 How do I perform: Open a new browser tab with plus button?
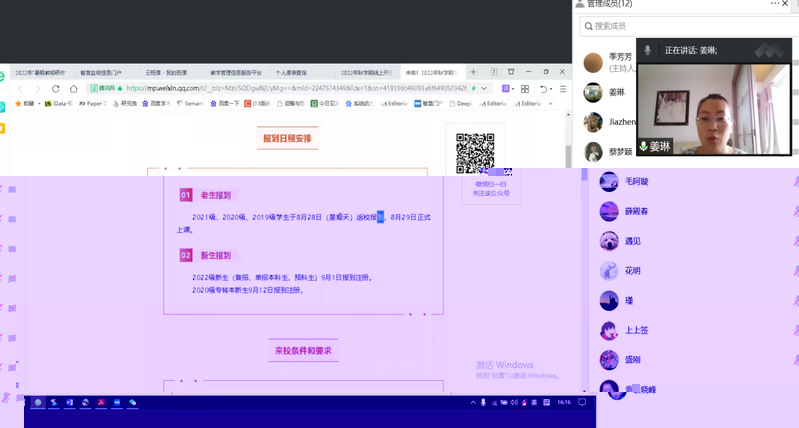[473, 72]
